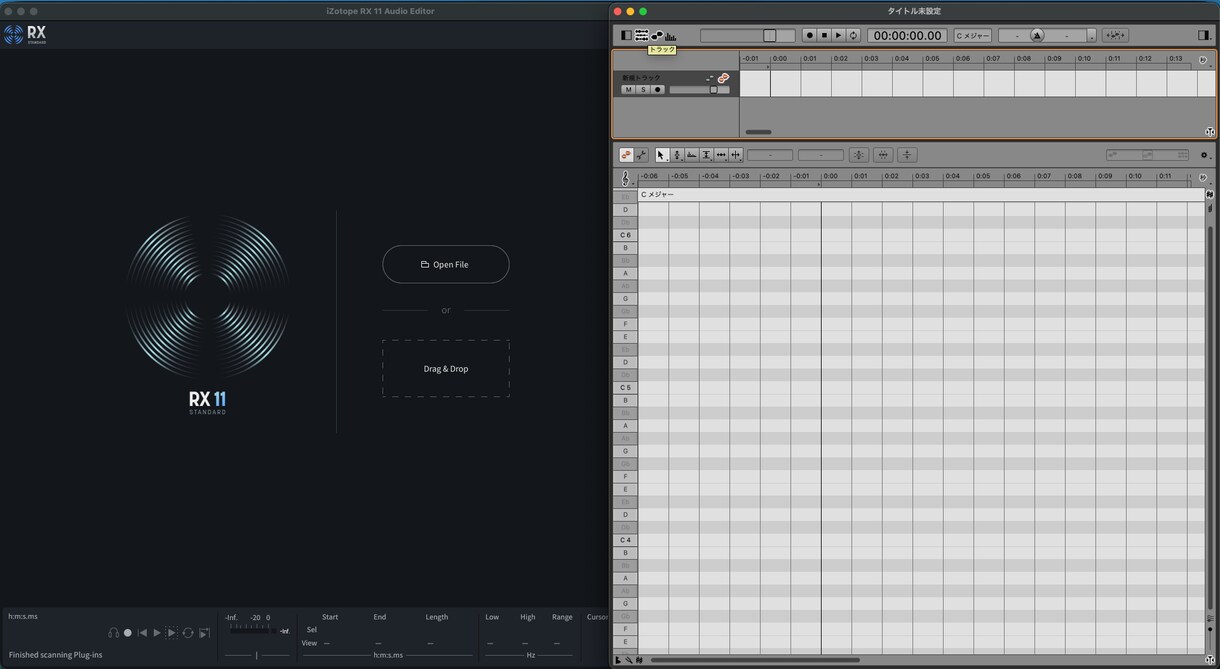This screenshot has height=669, width=1220.
Task: Click Melodyne play button
Action: pyautogui.click(x=838, y=35)
